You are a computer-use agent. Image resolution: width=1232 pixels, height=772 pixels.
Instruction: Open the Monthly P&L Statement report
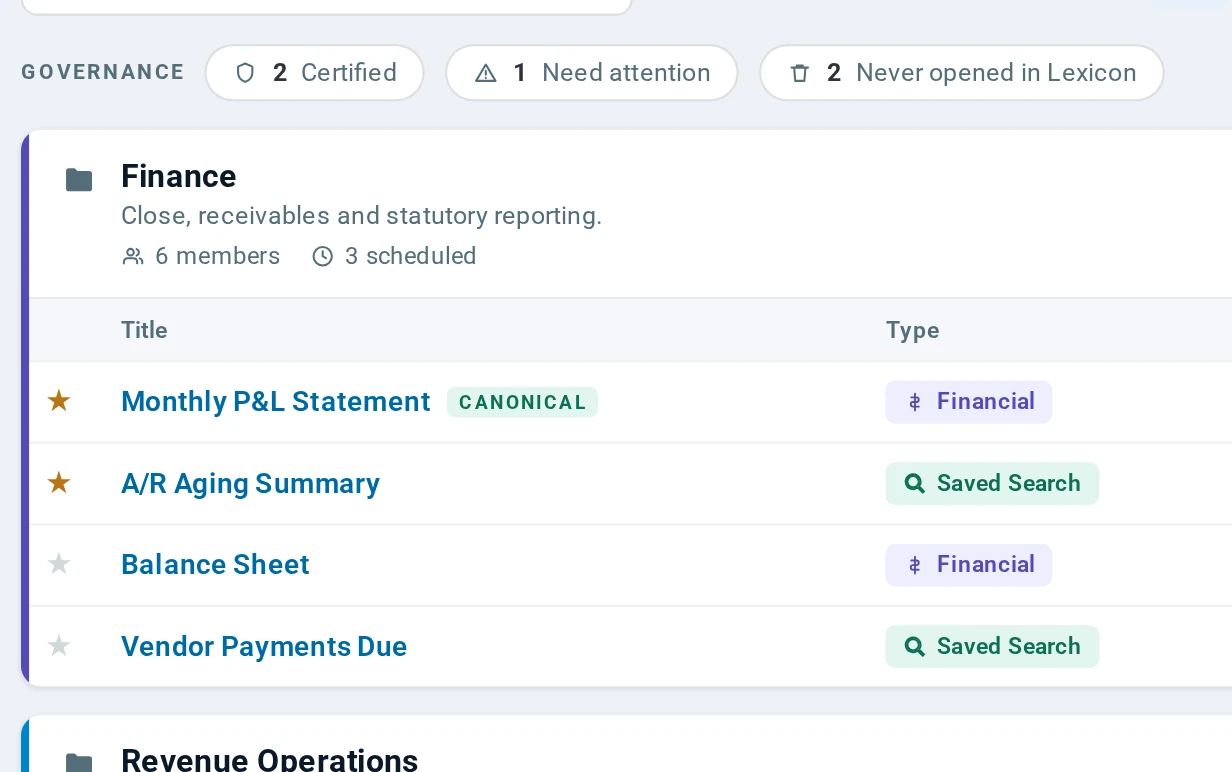pos(275,402)
